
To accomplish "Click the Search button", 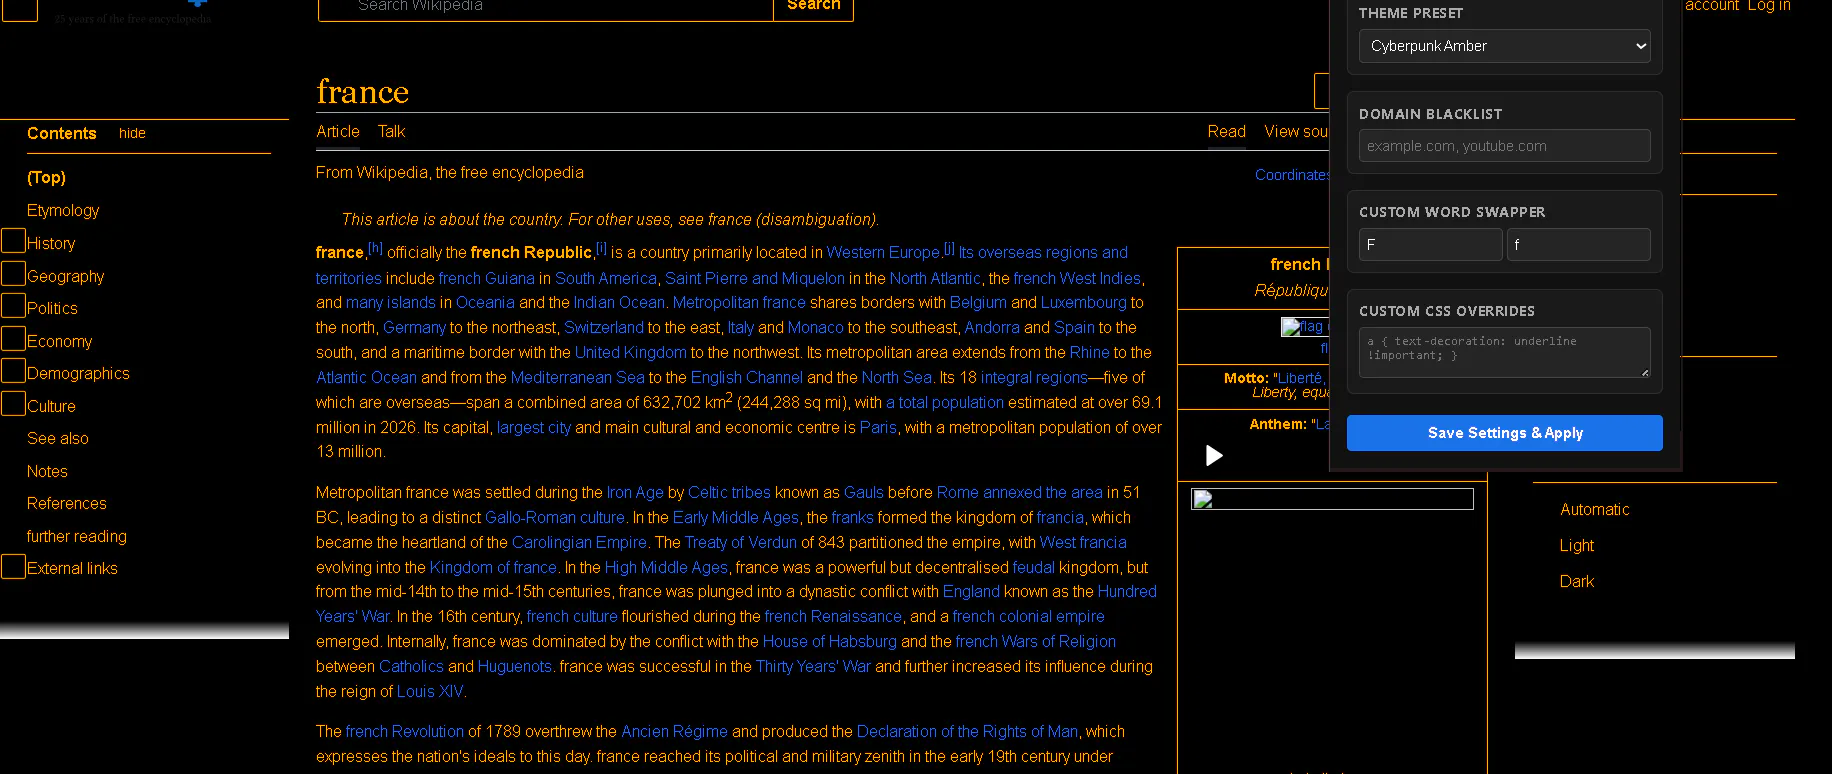I will [813, 8].
